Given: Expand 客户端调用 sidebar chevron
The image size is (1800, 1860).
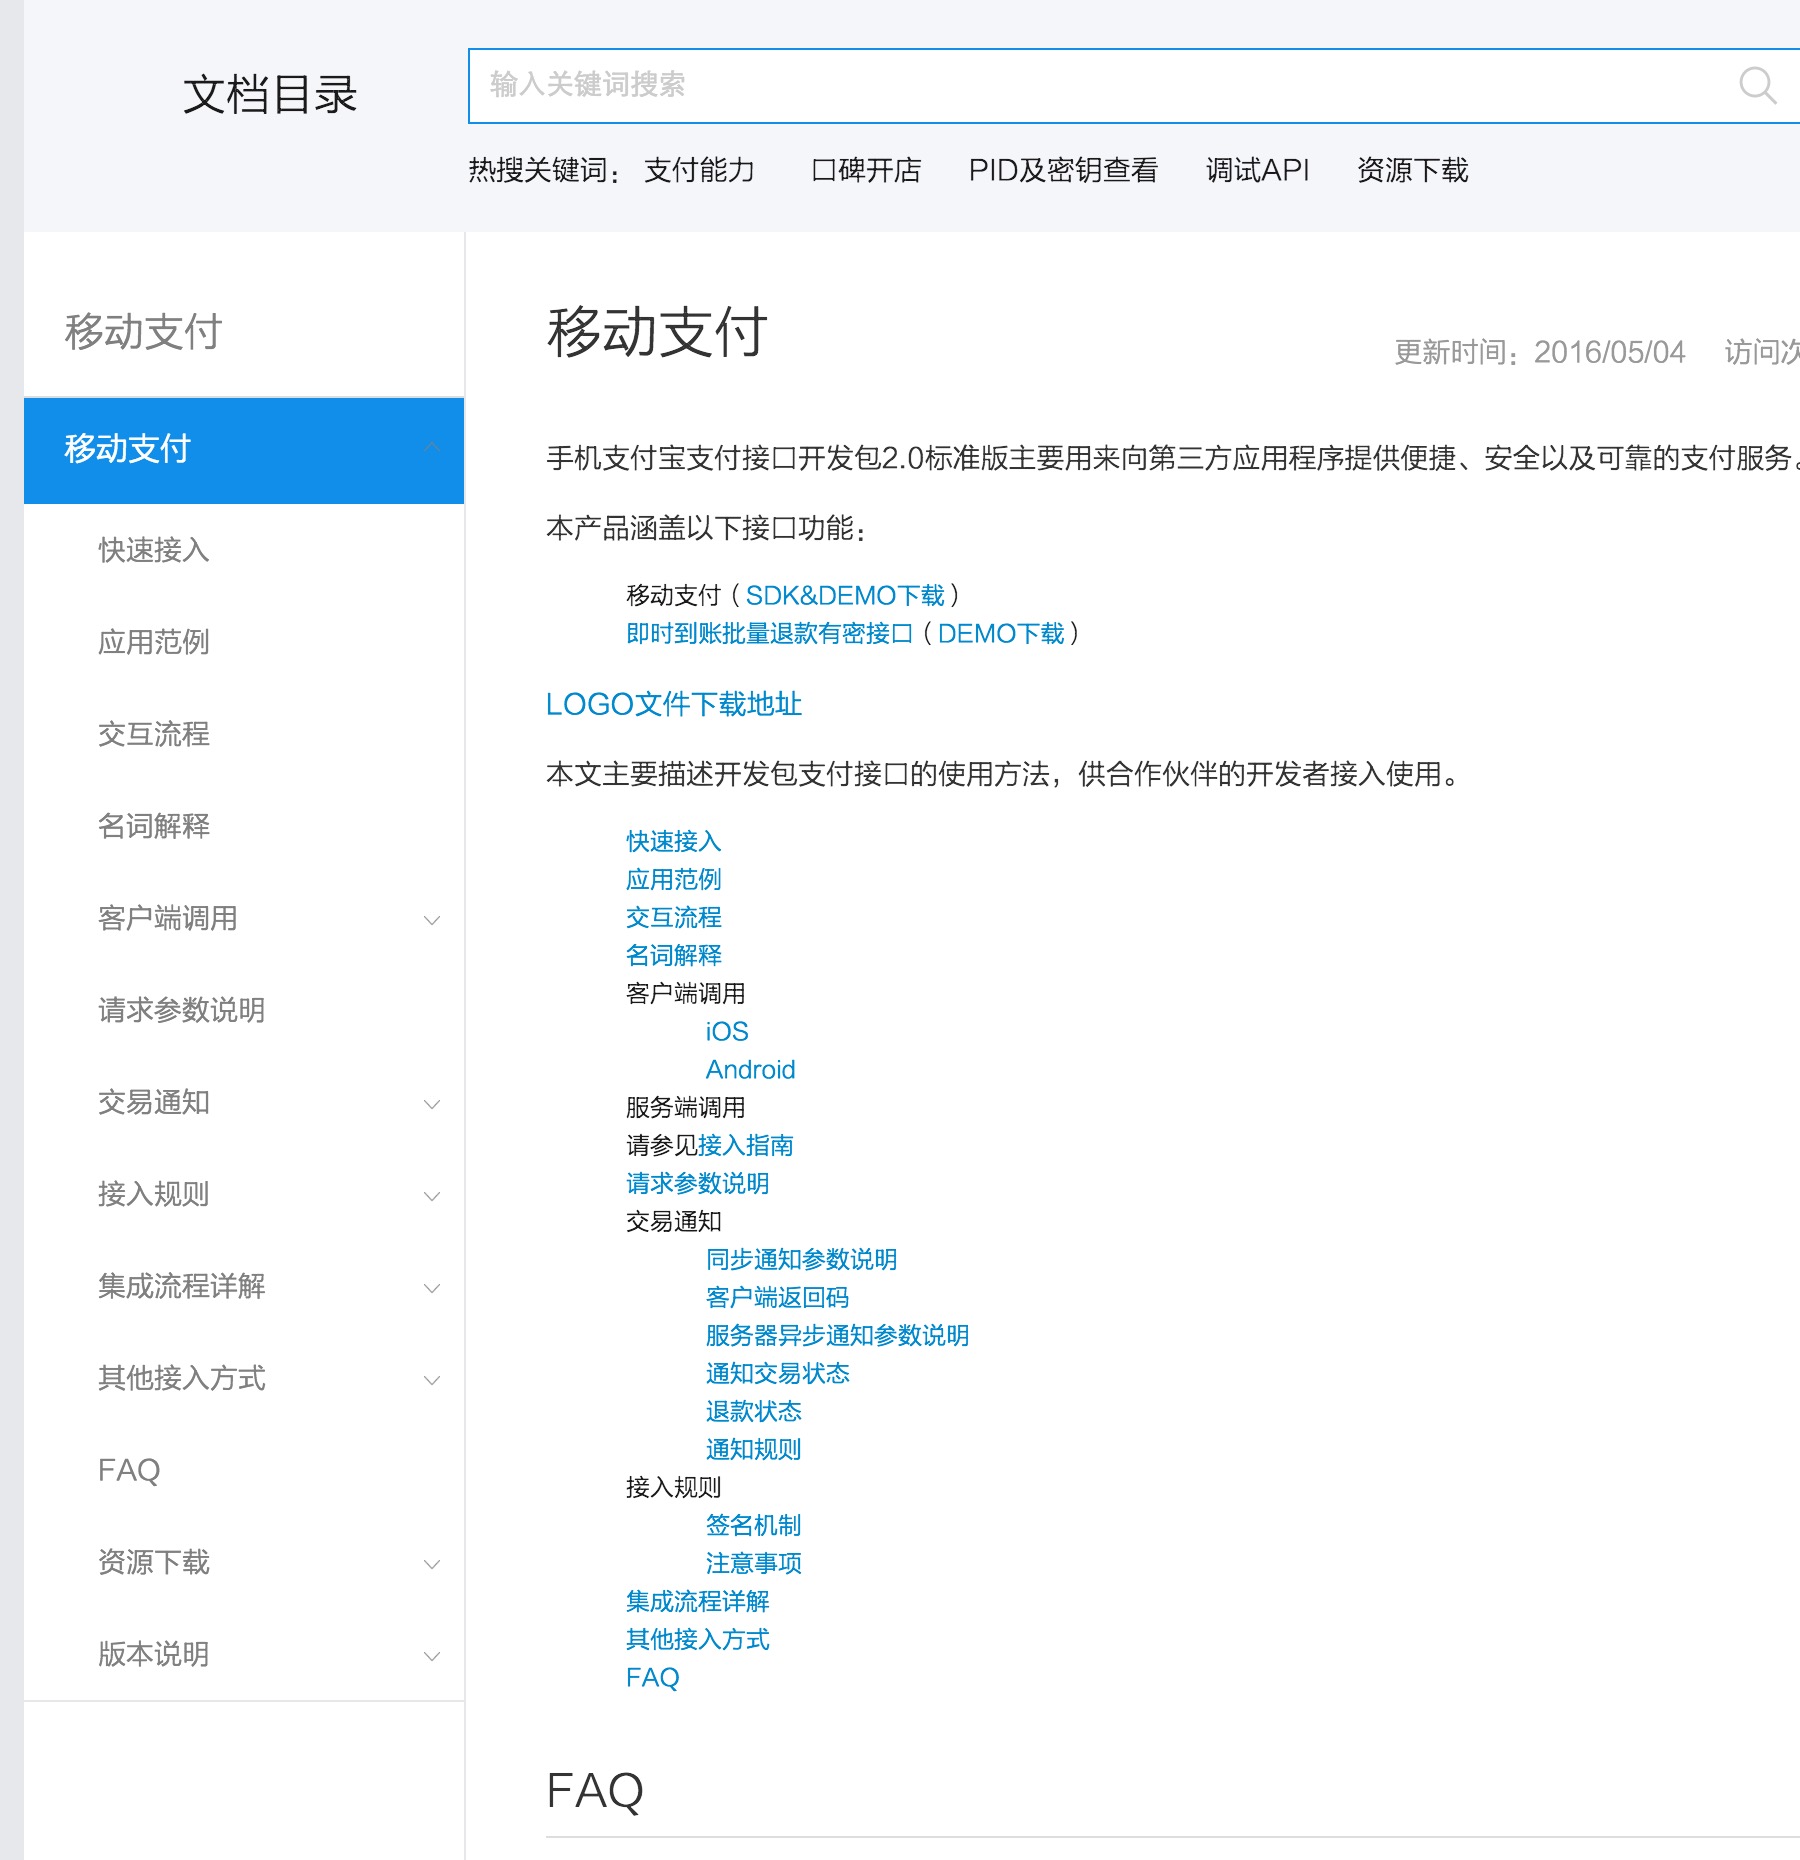Looking at the screenshot, I should coord(432,920).
